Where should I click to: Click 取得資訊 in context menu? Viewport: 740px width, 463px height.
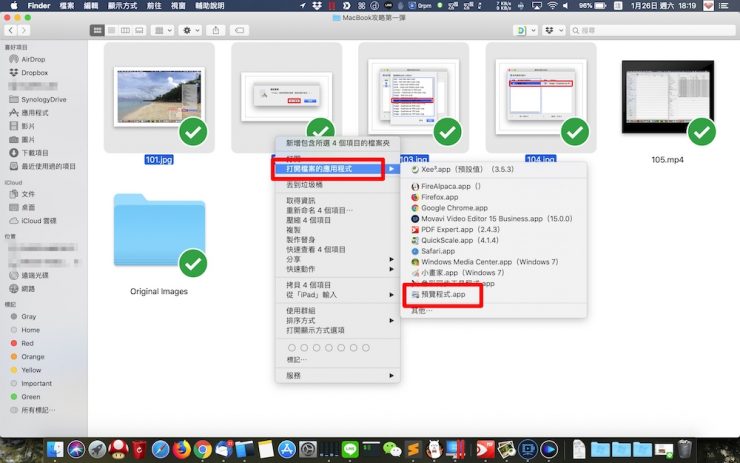pos(304,200)
